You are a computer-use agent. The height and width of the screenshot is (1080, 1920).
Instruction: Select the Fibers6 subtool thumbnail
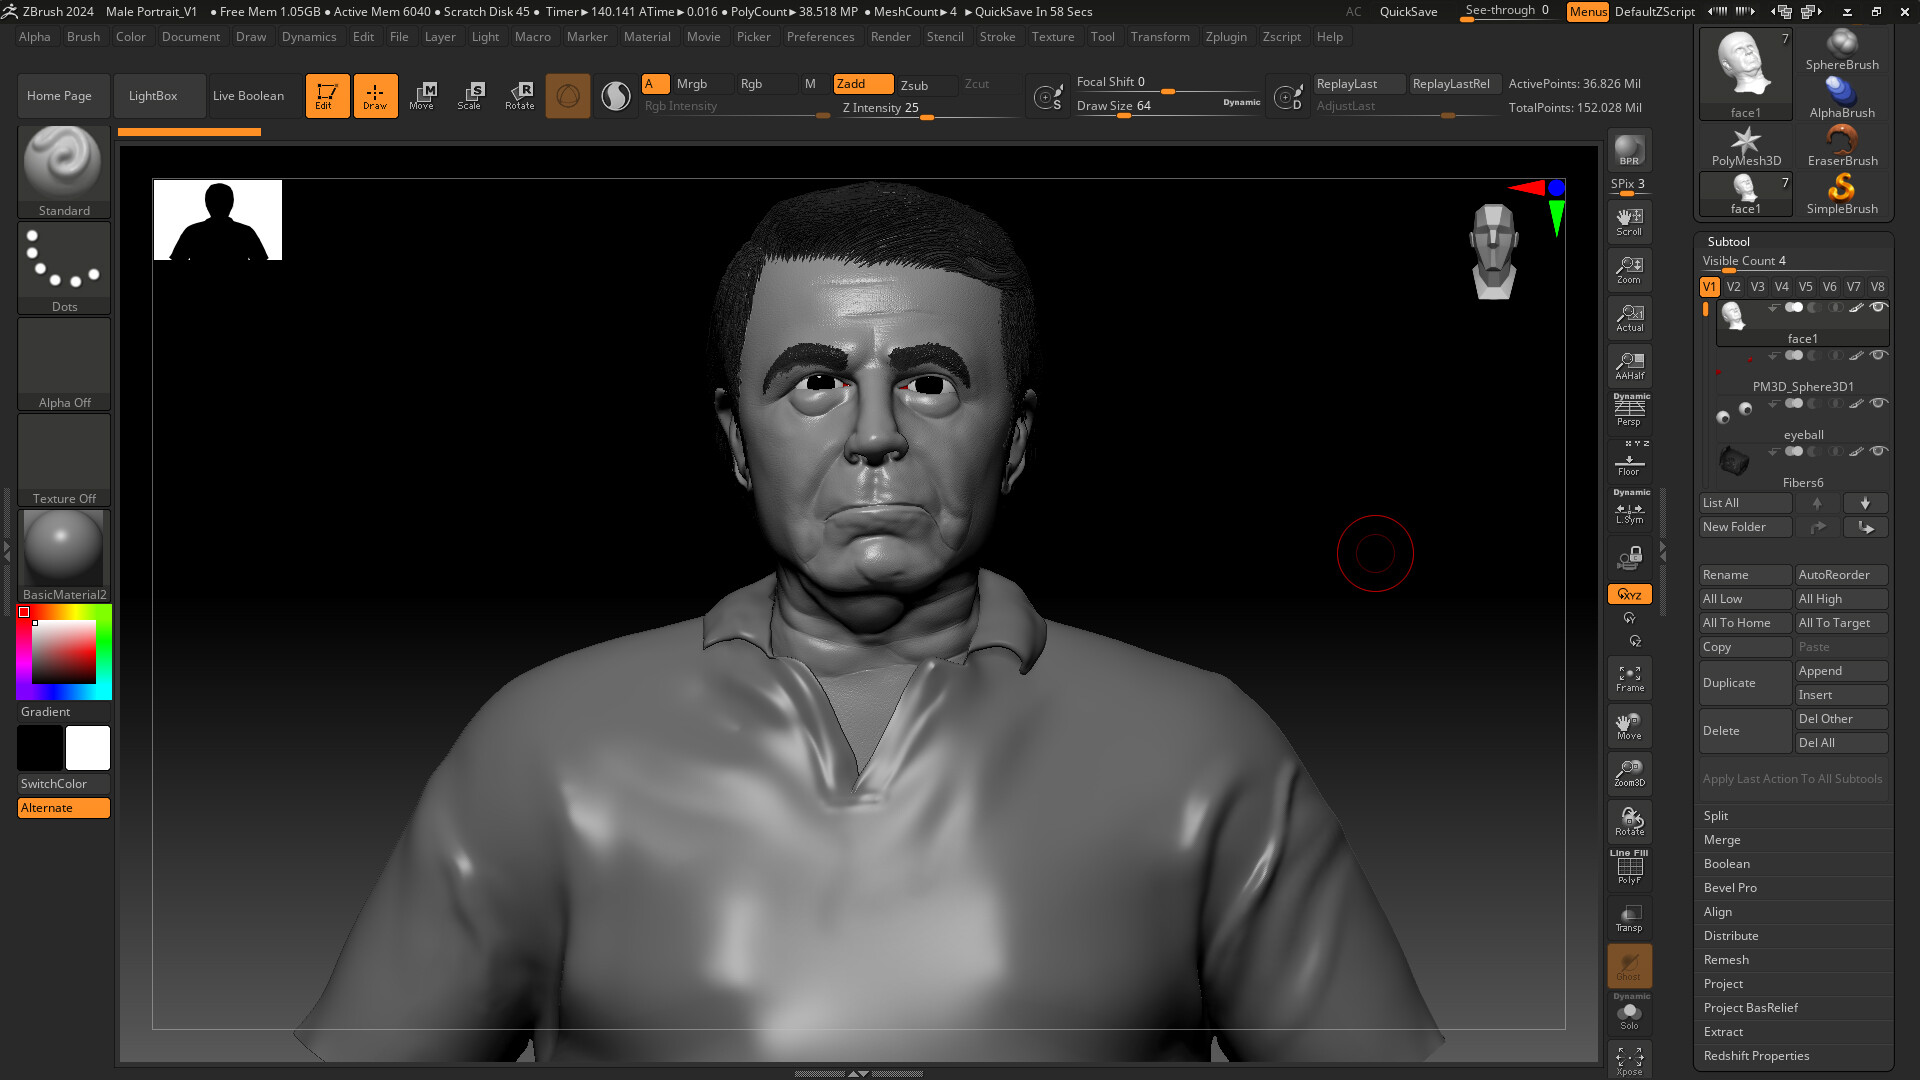1733,459
